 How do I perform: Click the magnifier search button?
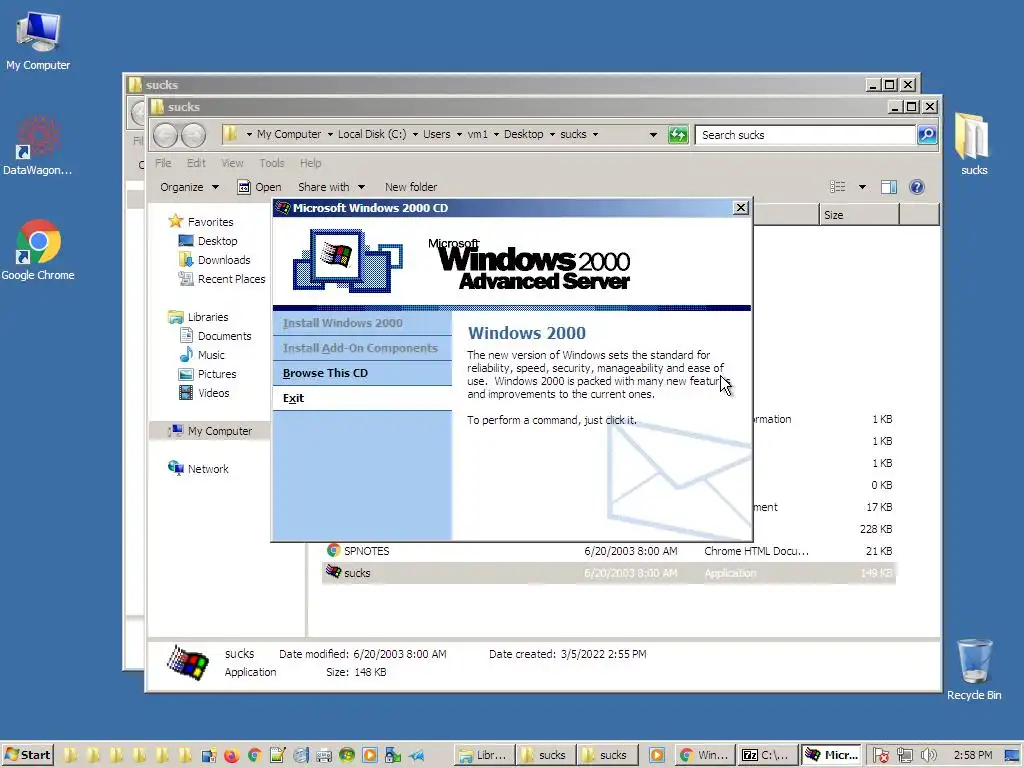click(x=927, y=135)
